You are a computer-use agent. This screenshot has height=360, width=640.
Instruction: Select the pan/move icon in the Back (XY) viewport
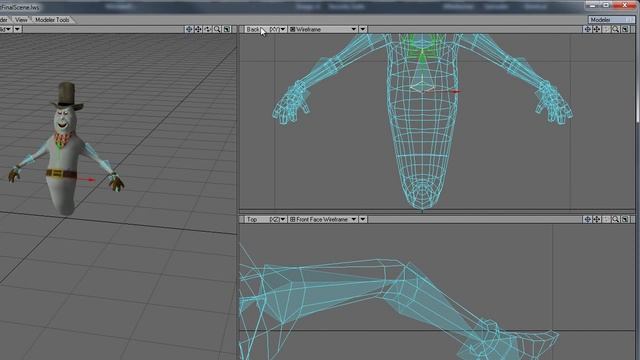[597, 29]
